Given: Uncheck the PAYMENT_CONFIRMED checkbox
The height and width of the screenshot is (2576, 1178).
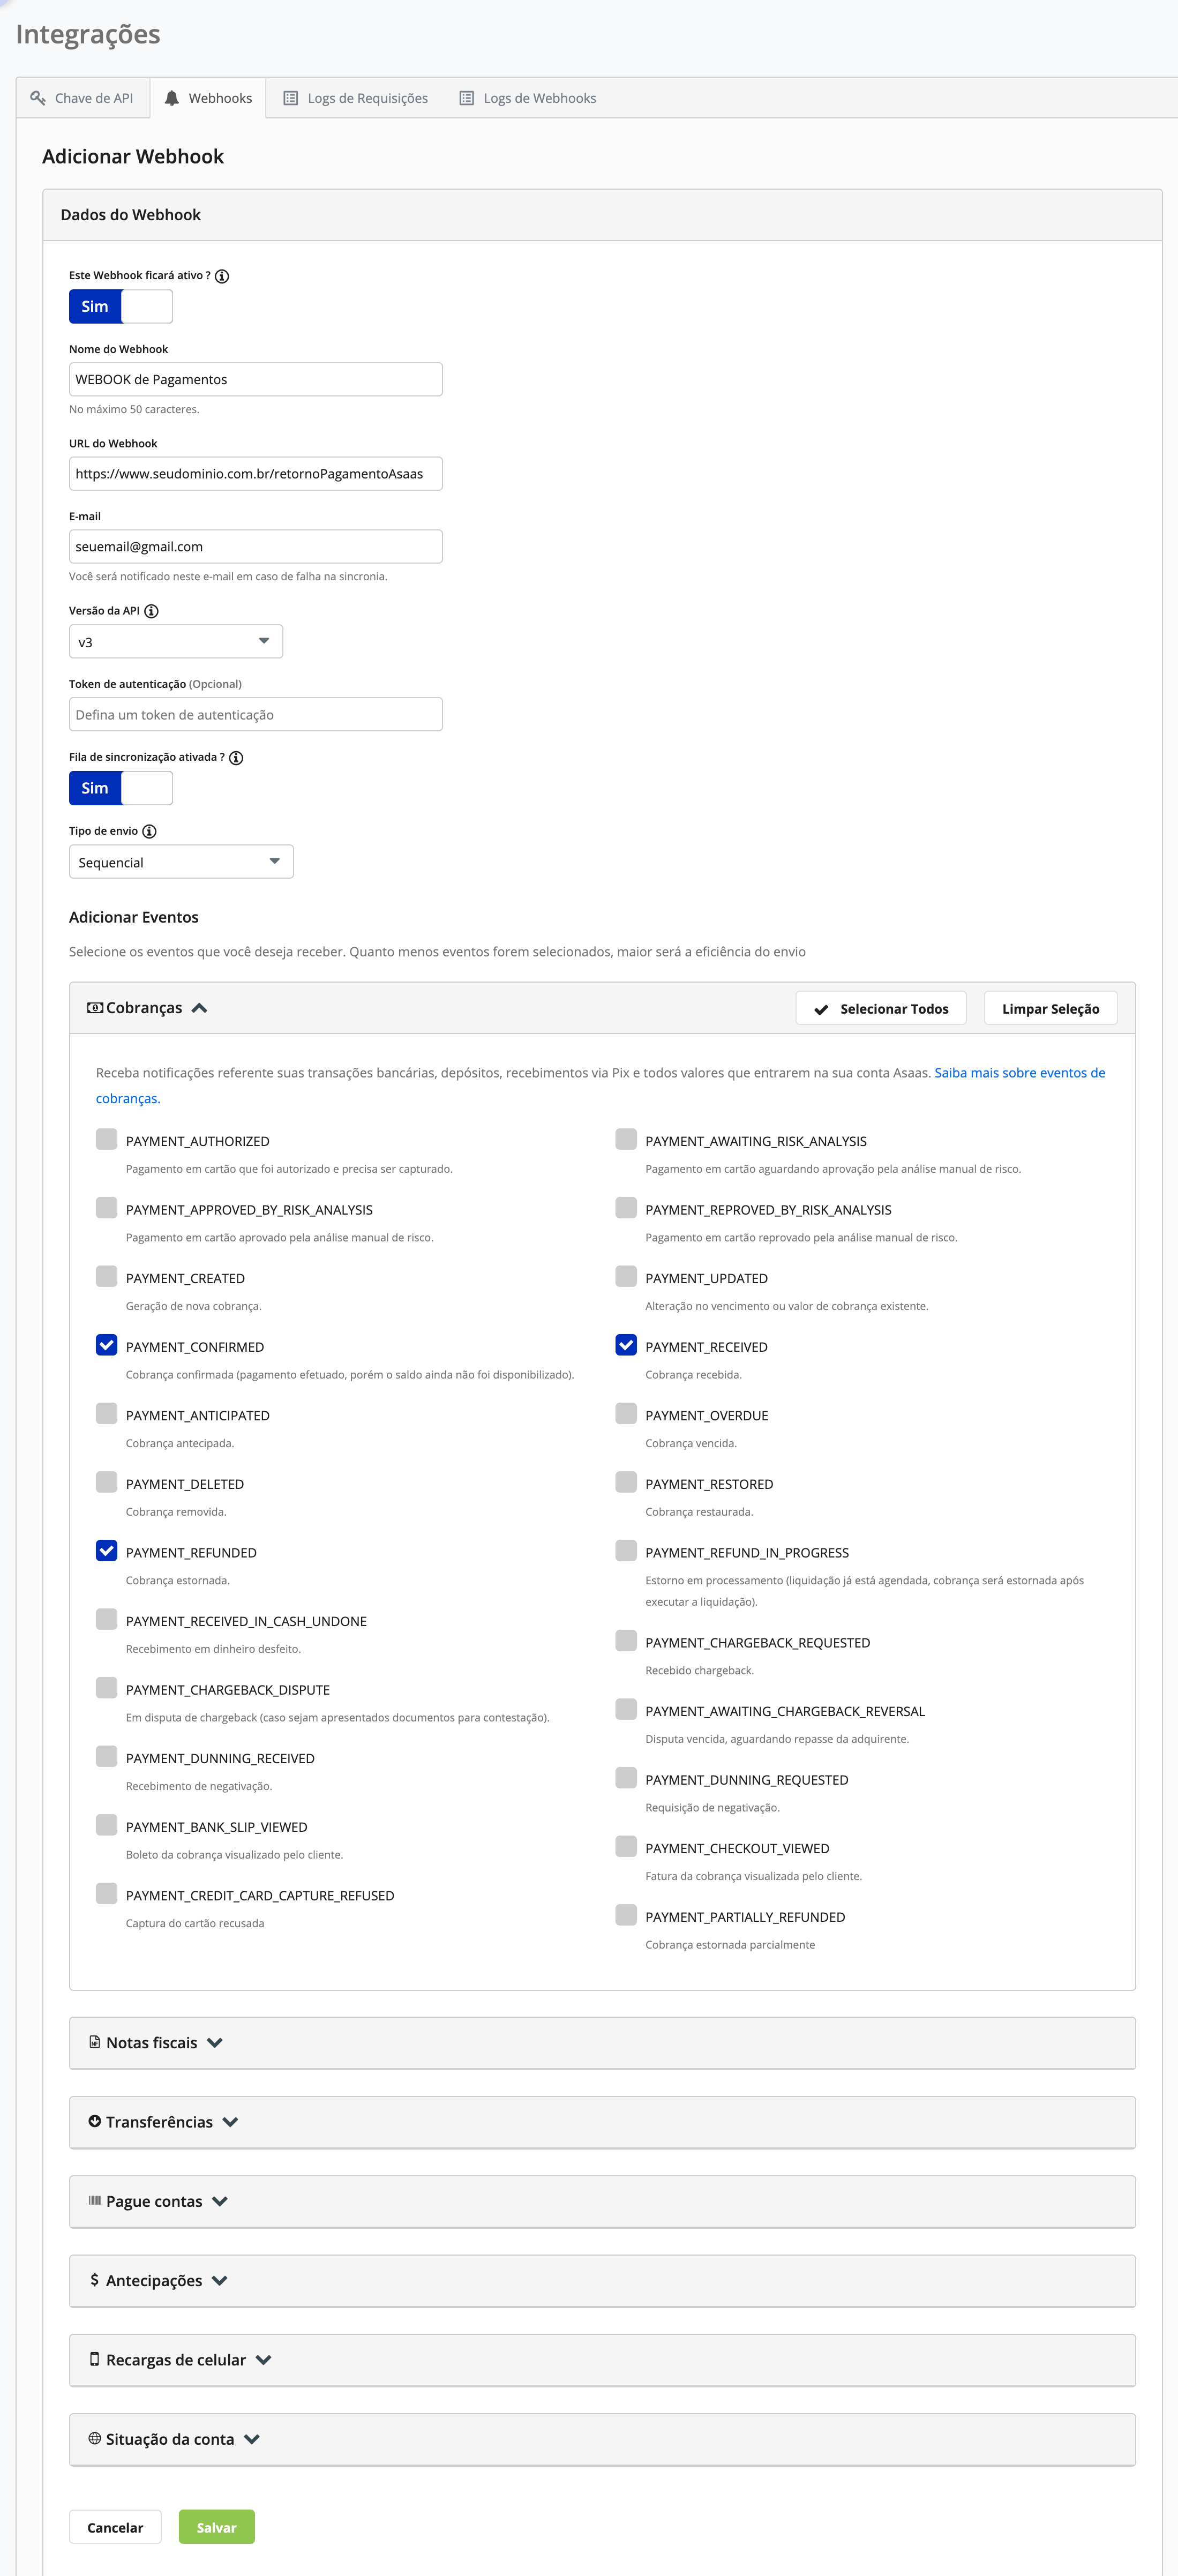Looking at the screenshot, I should [x=107, y=1345].
